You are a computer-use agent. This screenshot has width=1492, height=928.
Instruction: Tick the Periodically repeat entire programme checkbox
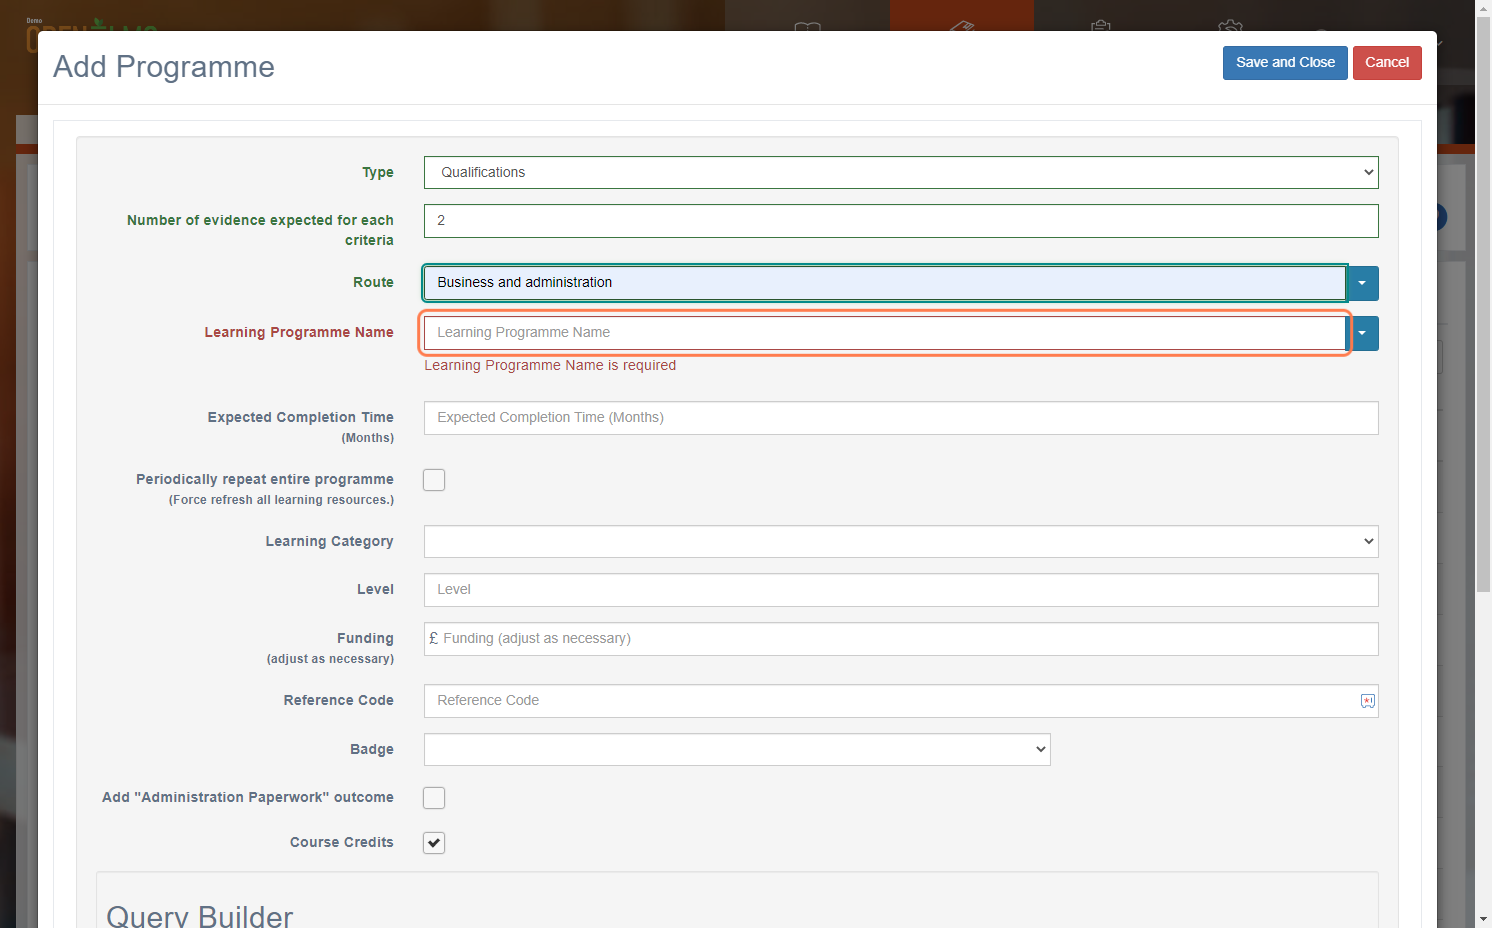pyautogui.click(x=434, y=480)
